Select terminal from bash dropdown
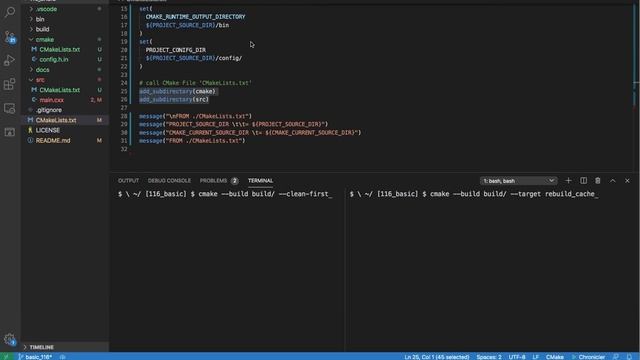The width and height of the screenshot is (640, 360). [x=518, y=180]
